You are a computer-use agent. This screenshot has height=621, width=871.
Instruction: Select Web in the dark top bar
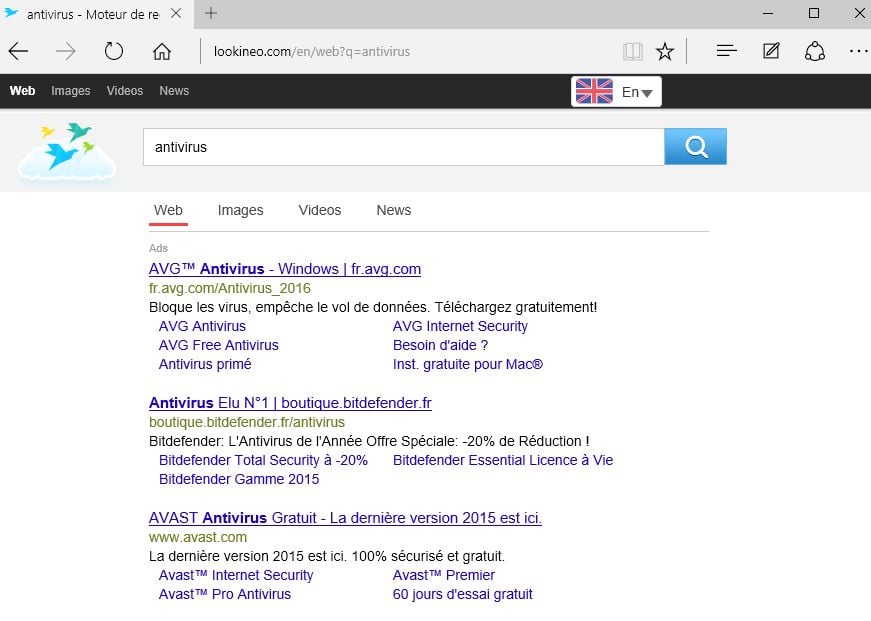tap(22, 91)
